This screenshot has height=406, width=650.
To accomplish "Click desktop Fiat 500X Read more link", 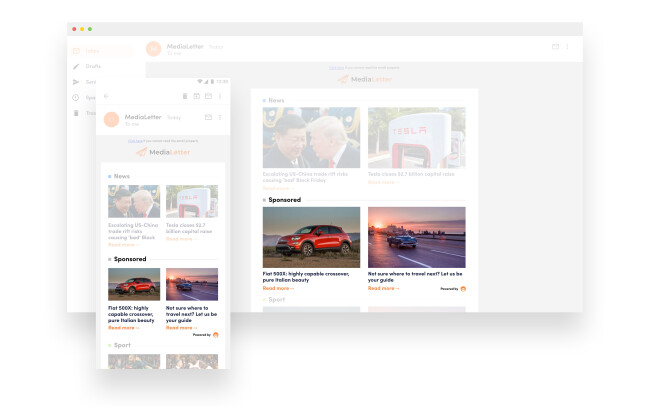I will point(278,288).
